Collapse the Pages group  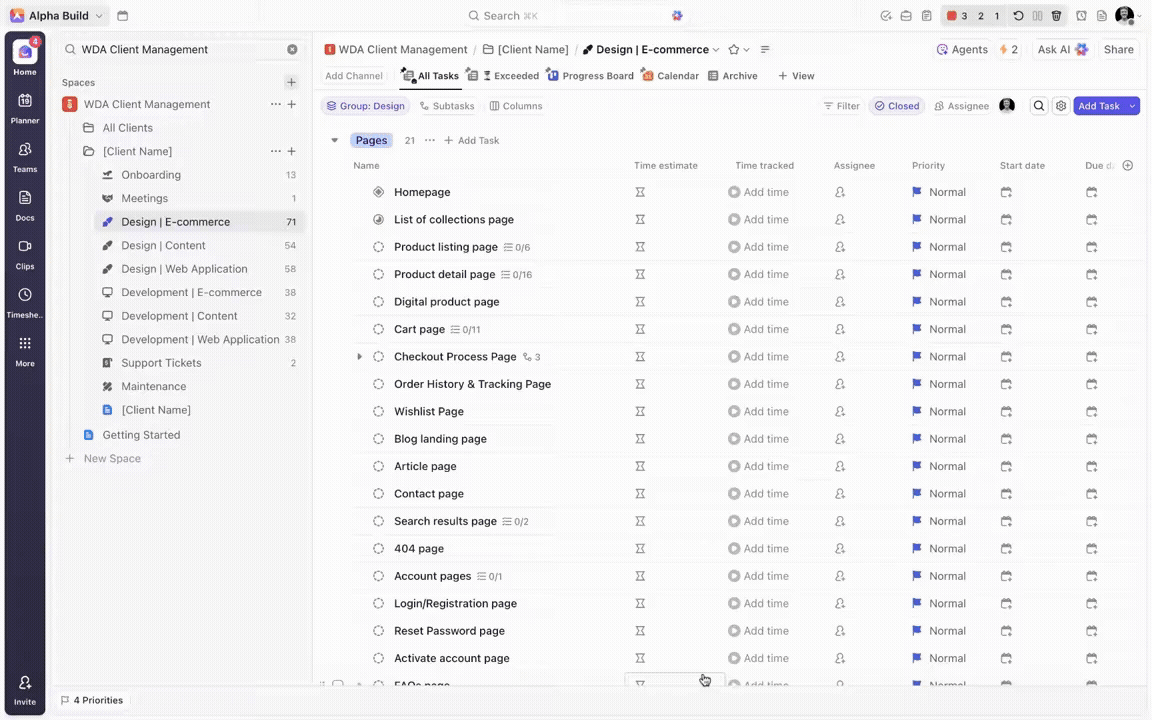click(335, 141)
